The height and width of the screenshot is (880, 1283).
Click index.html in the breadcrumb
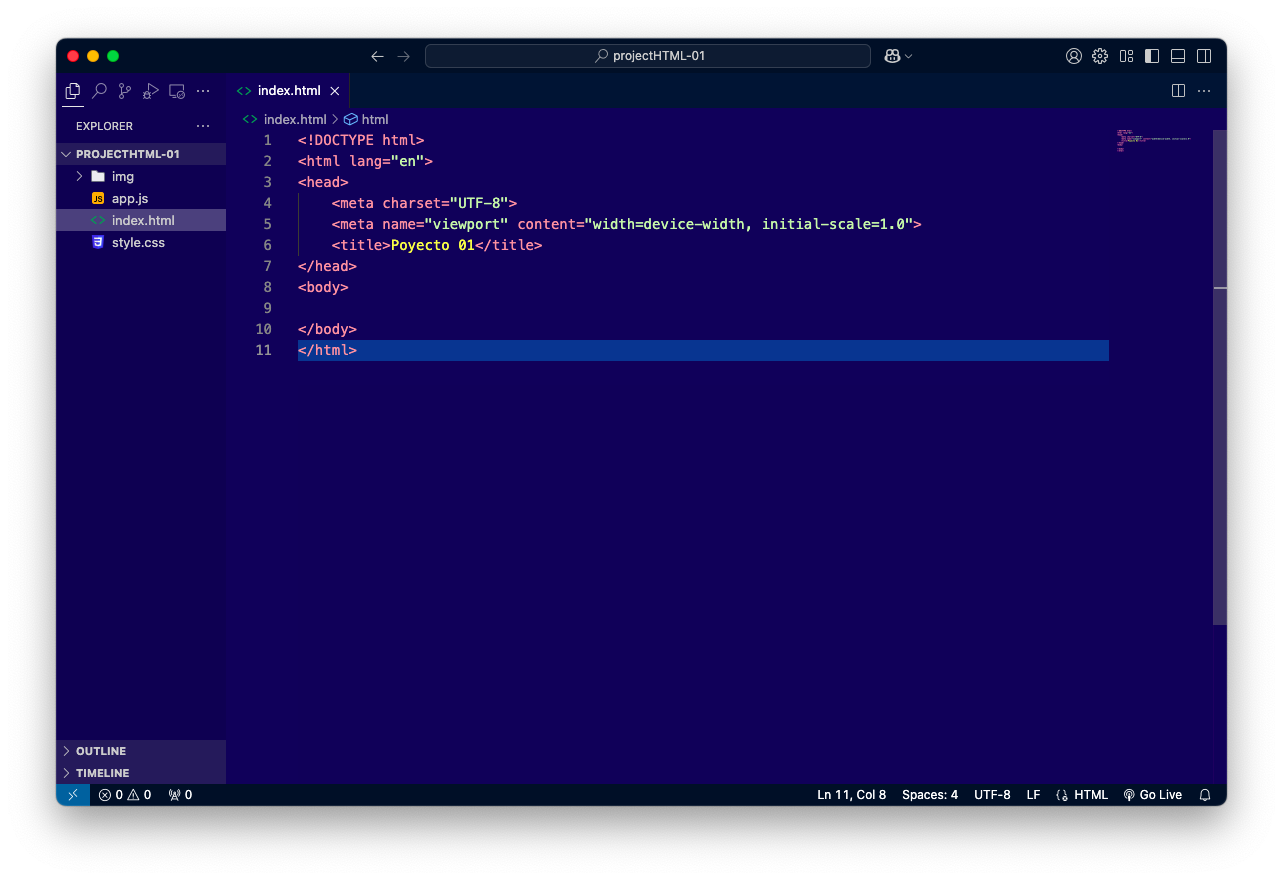[294, 119]
